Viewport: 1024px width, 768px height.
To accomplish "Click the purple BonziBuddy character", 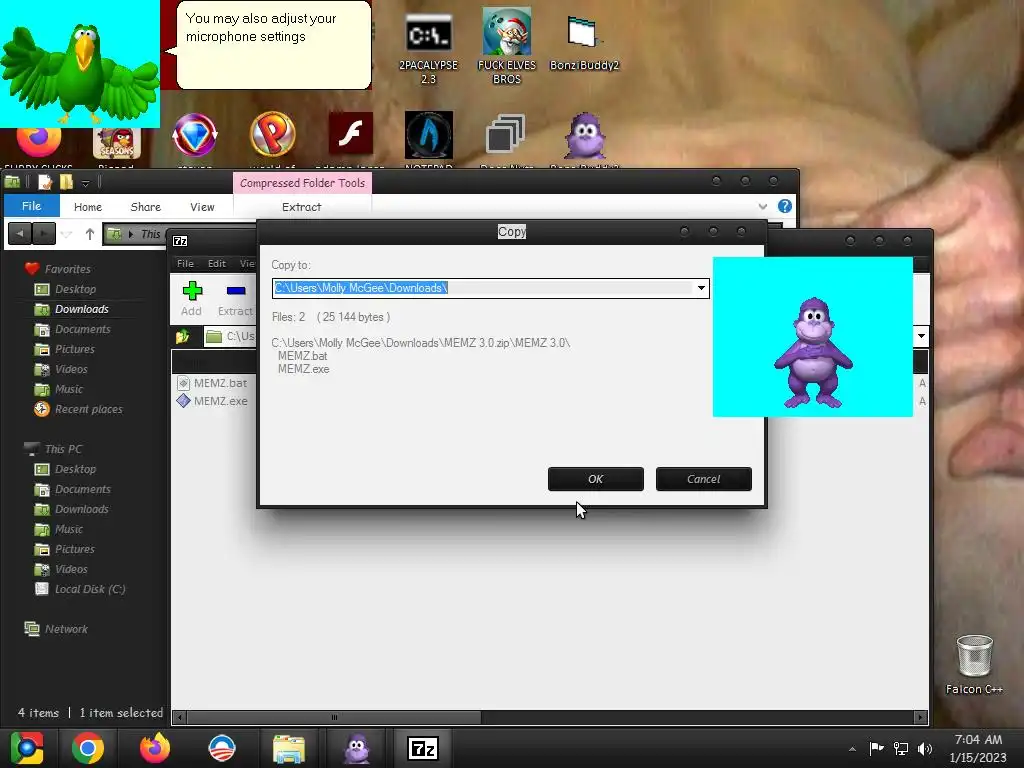I will [813, 353].
